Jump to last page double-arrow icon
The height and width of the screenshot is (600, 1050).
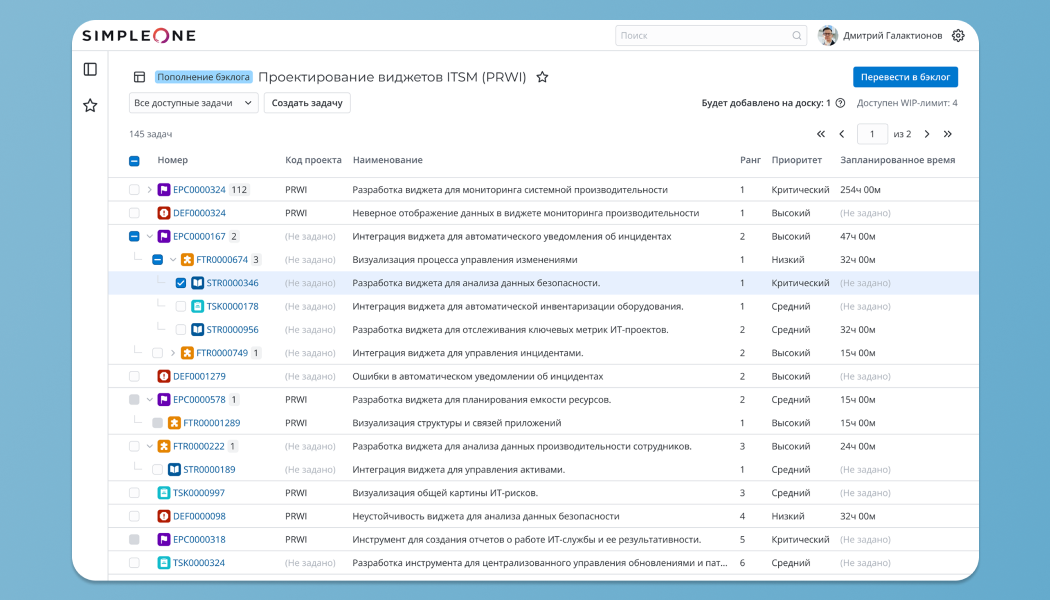[x=948, y=134]
